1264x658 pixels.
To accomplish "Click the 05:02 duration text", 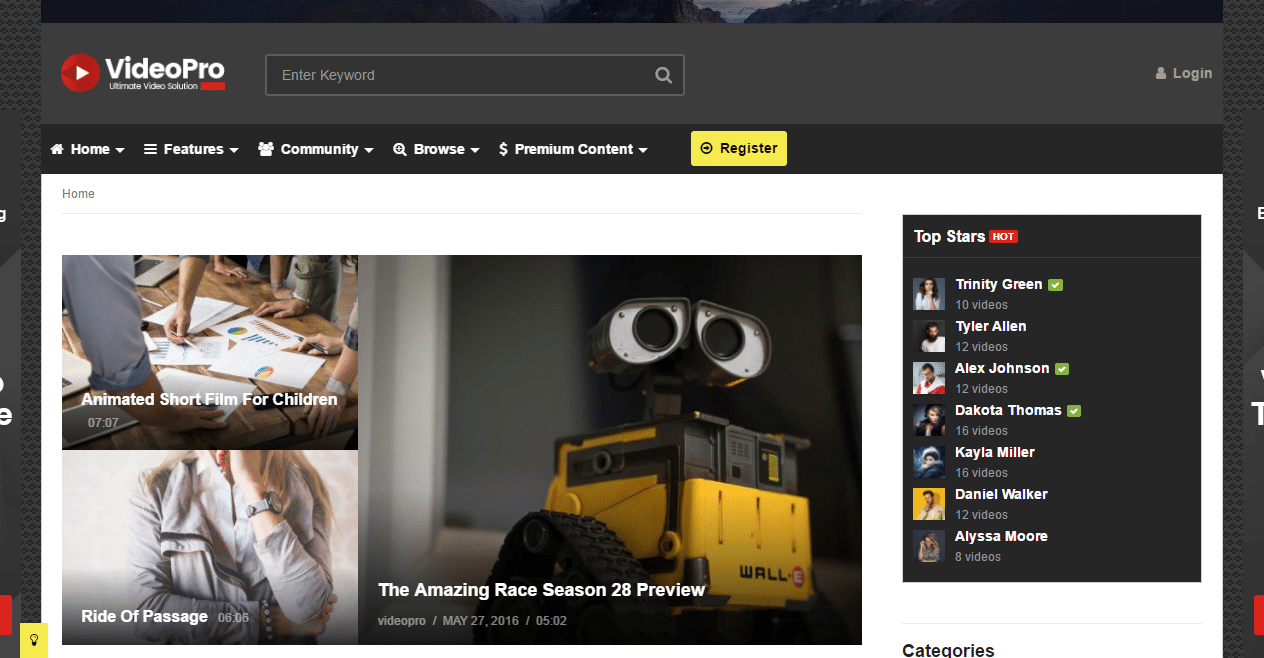I will point(551,621).
